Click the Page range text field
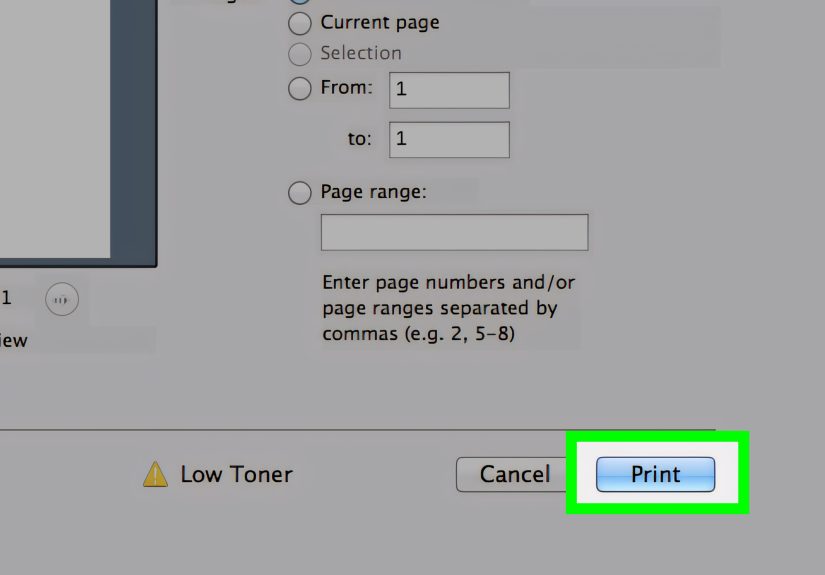Screen dimensions: 825x575 455,232
